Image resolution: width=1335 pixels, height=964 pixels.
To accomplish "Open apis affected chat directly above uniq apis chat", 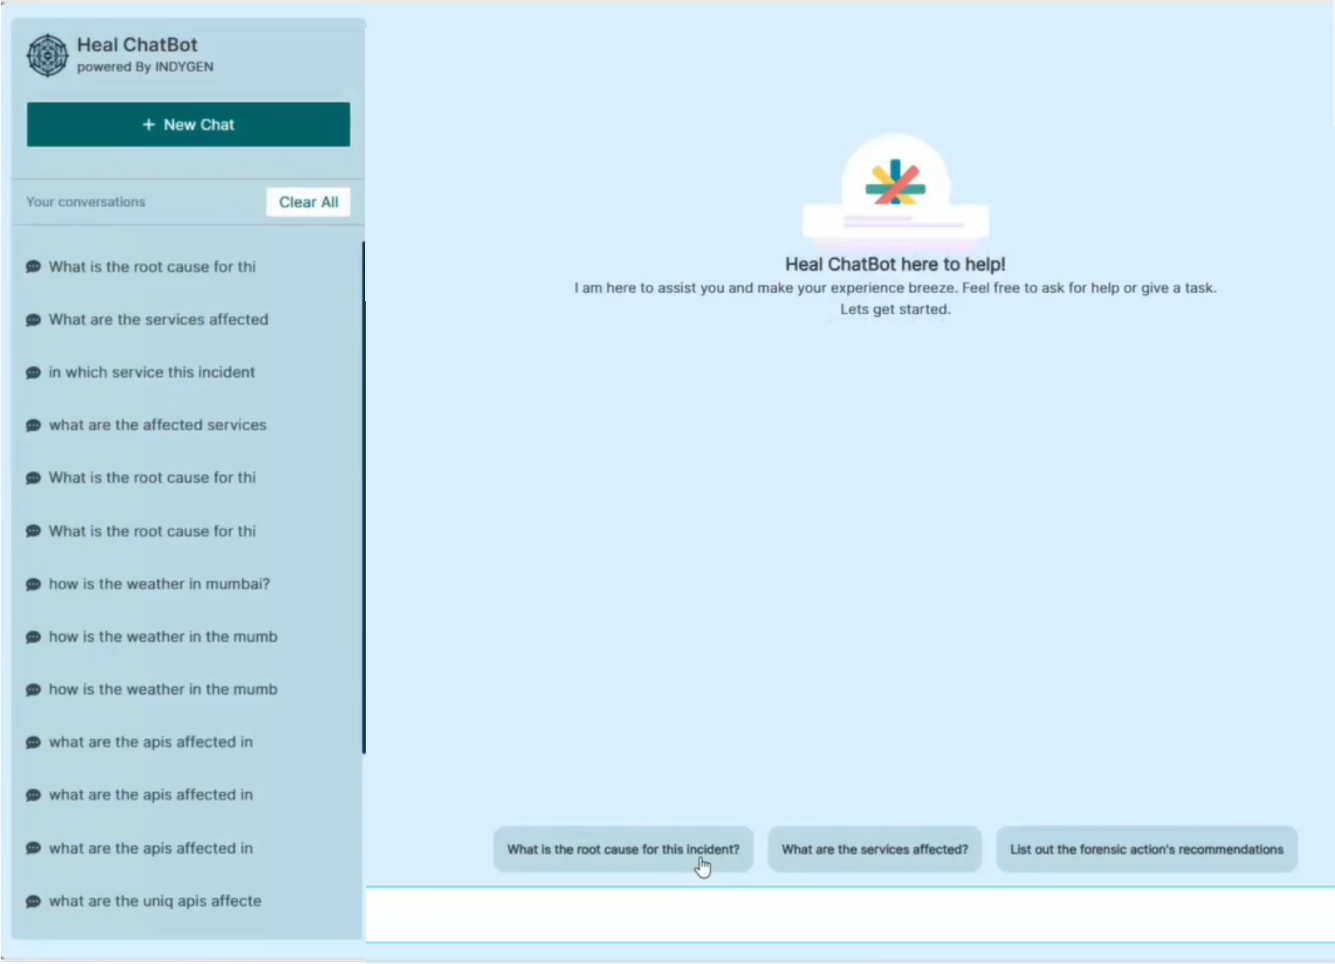I will pyautogui.click(x=151, y=848).
